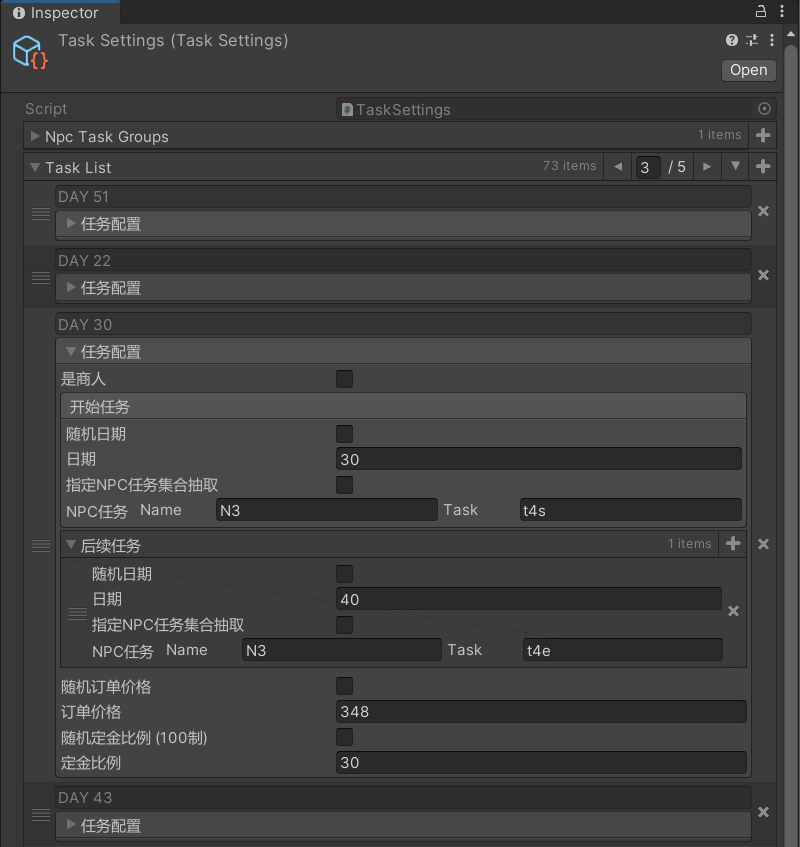
Task: Click the DAY 30 header label
Action: click(x=403, y=324)
